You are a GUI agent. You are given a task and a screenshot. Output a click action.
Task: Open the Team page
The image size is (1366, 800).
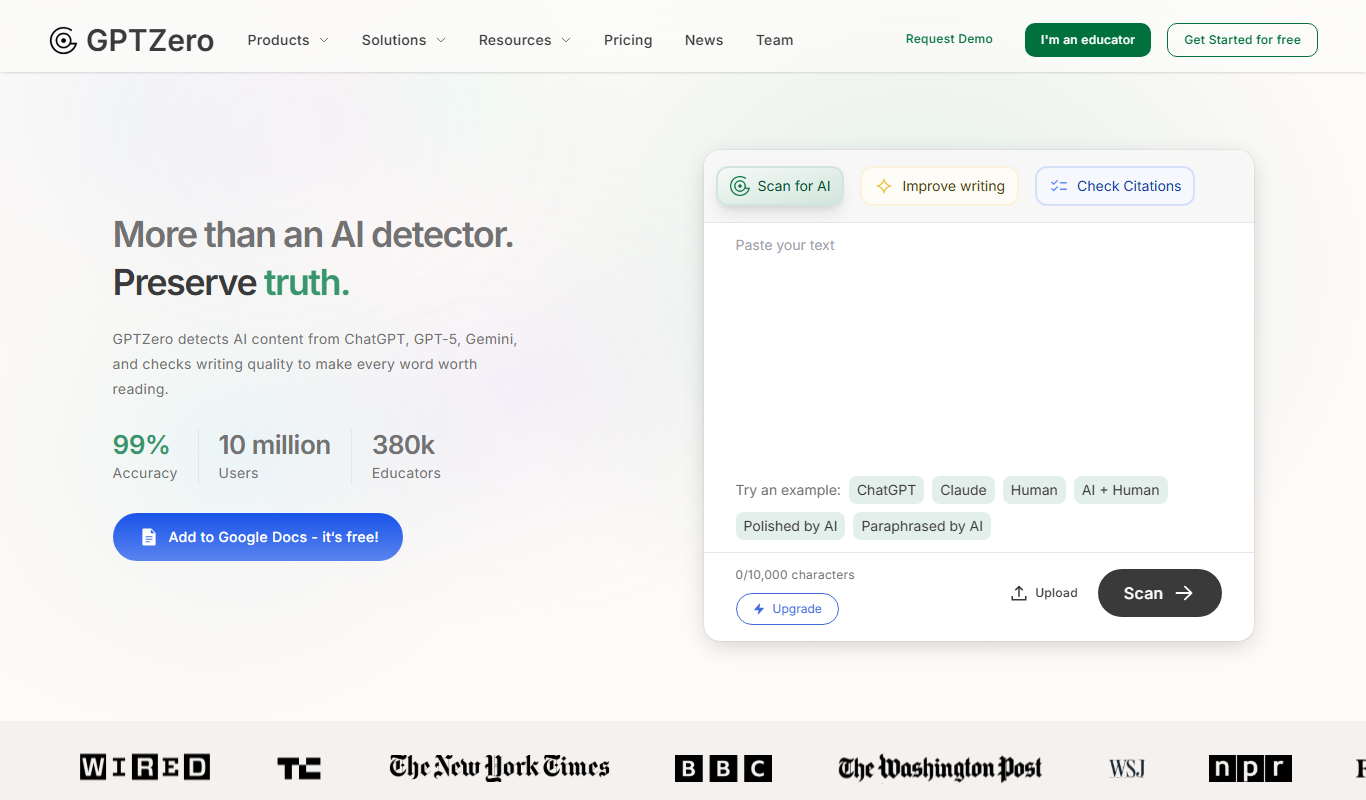pyautogui.click(x=774, y=40)
